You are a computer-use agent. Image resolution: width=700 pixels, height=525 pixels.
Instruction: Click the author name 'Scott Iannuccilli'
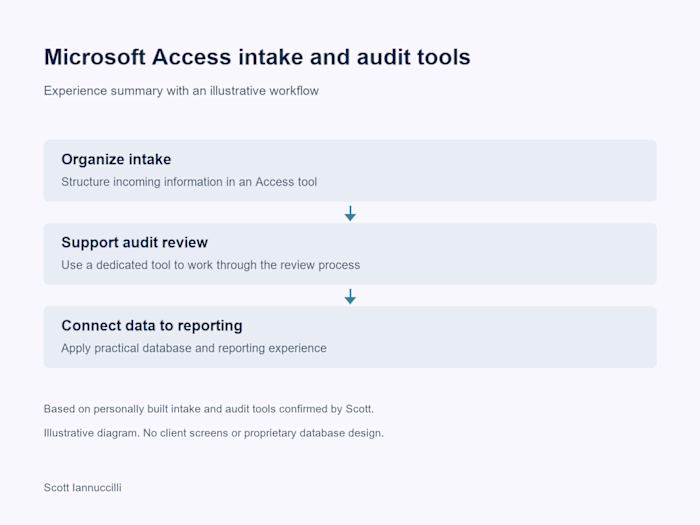(x=83, y=488)
